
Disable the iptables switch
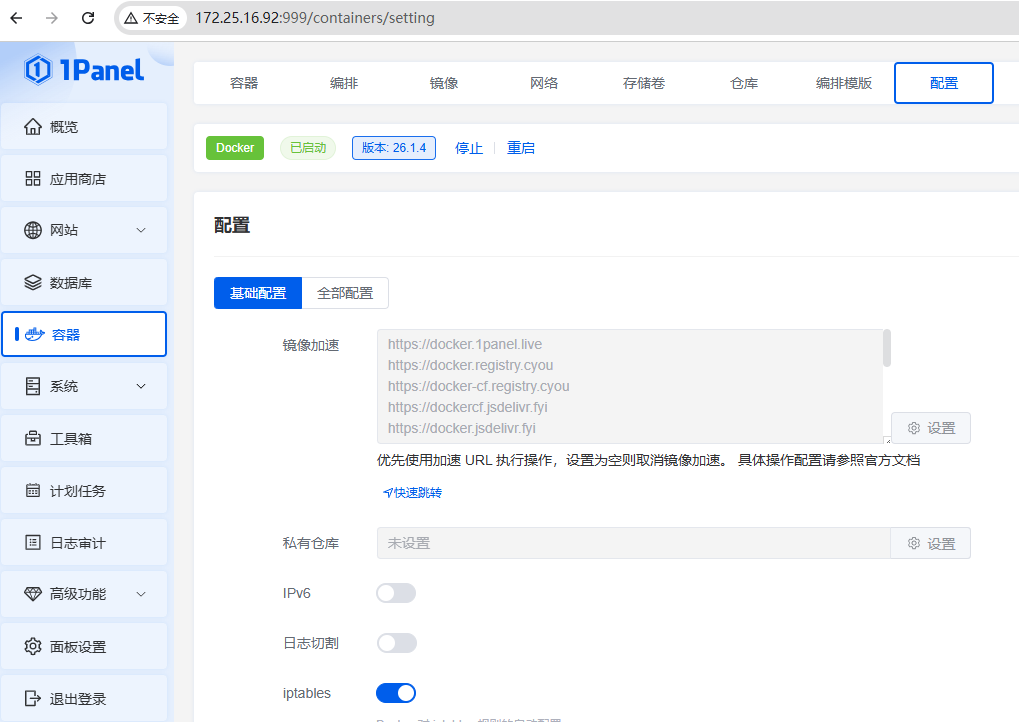coord(395,693)
